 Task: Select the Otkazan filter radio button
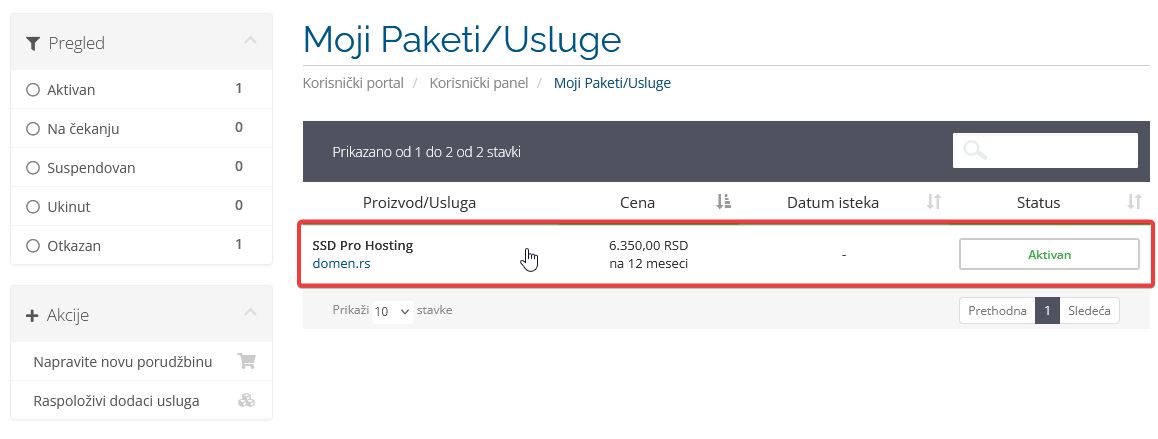point(32,245)
